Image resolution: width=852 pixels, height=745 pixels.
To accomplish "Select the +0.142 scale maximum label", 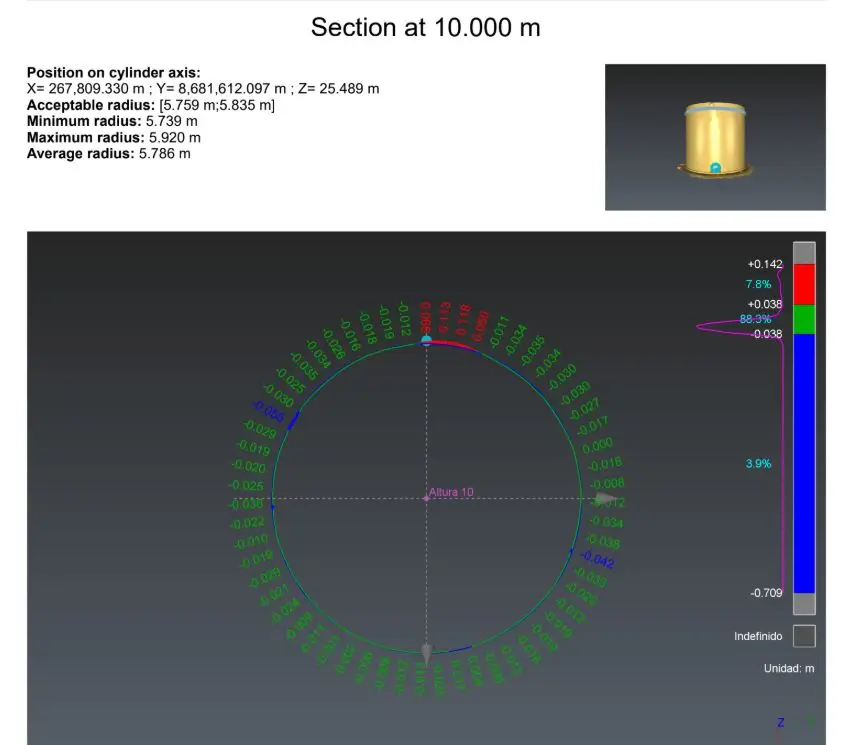I will [764, 264].
